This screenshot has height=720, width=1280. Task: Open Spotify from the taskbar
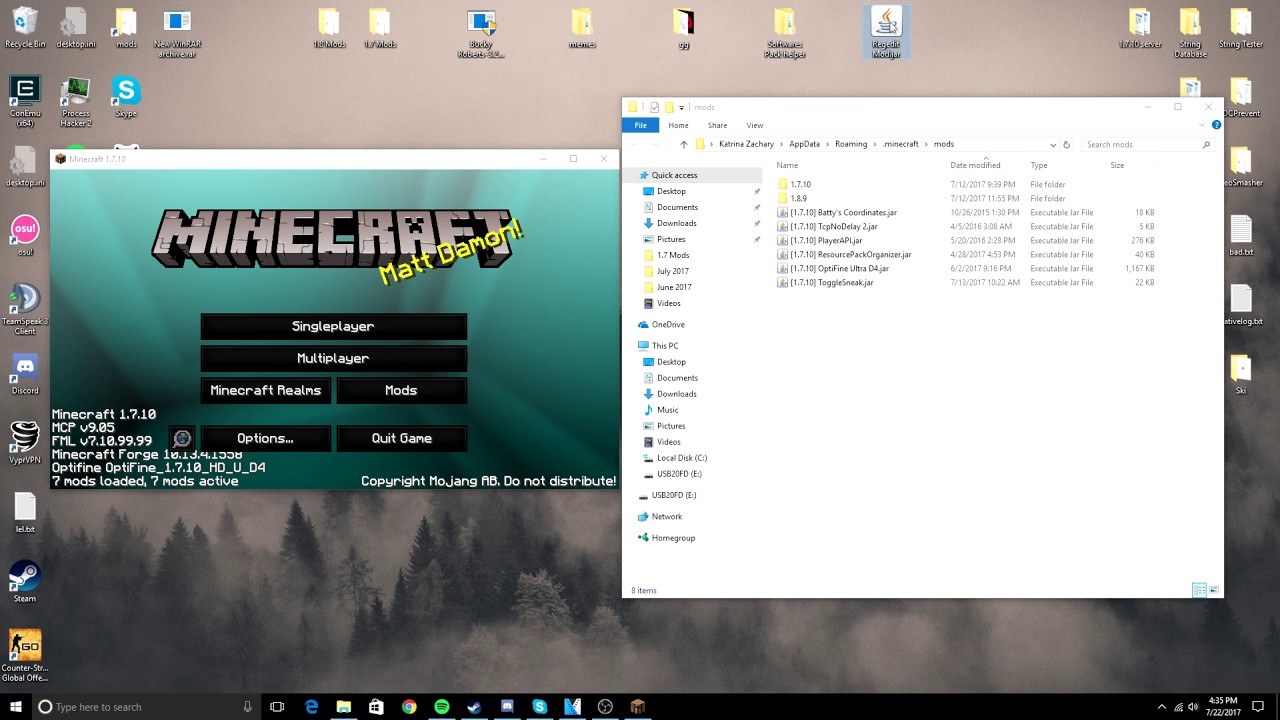441,707
